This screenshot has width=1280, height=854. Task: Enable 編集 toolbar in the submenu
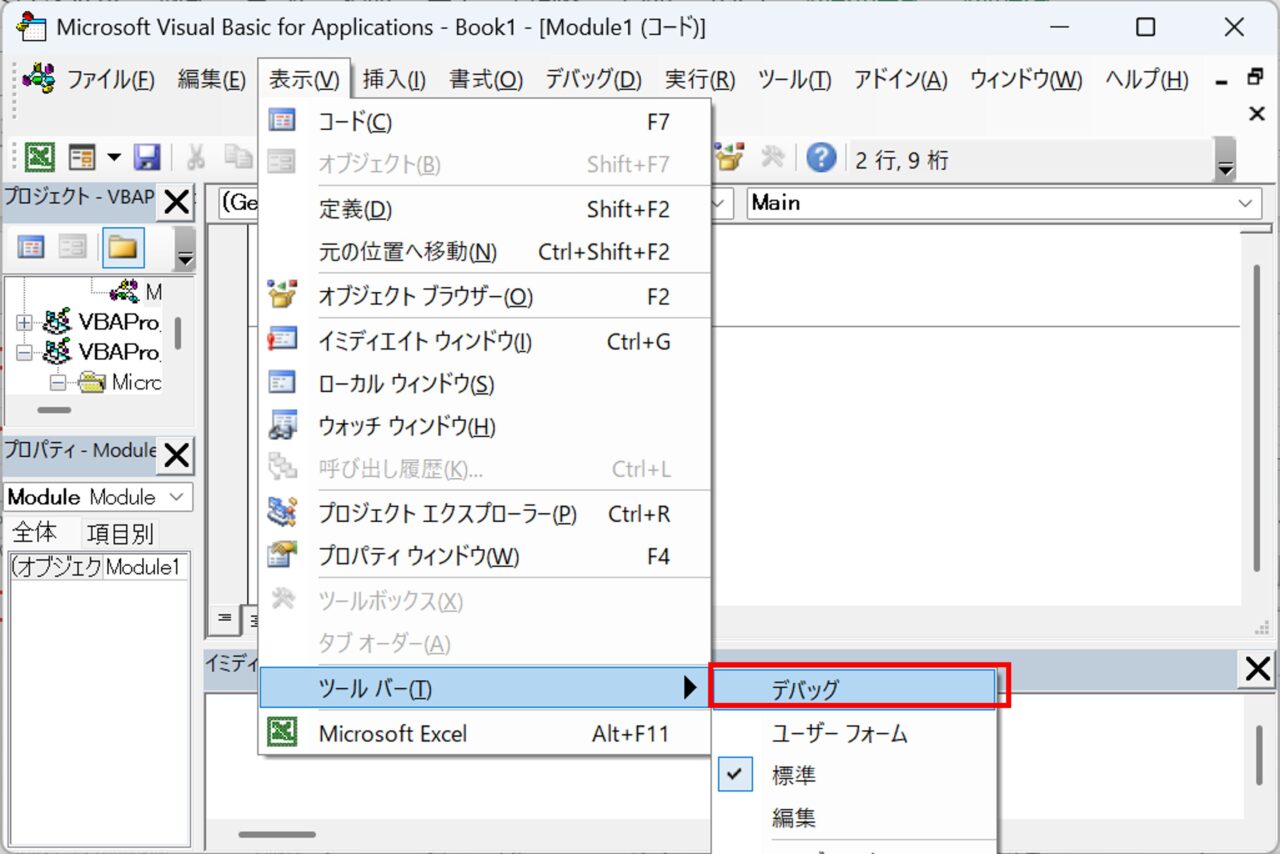point(855,818)
